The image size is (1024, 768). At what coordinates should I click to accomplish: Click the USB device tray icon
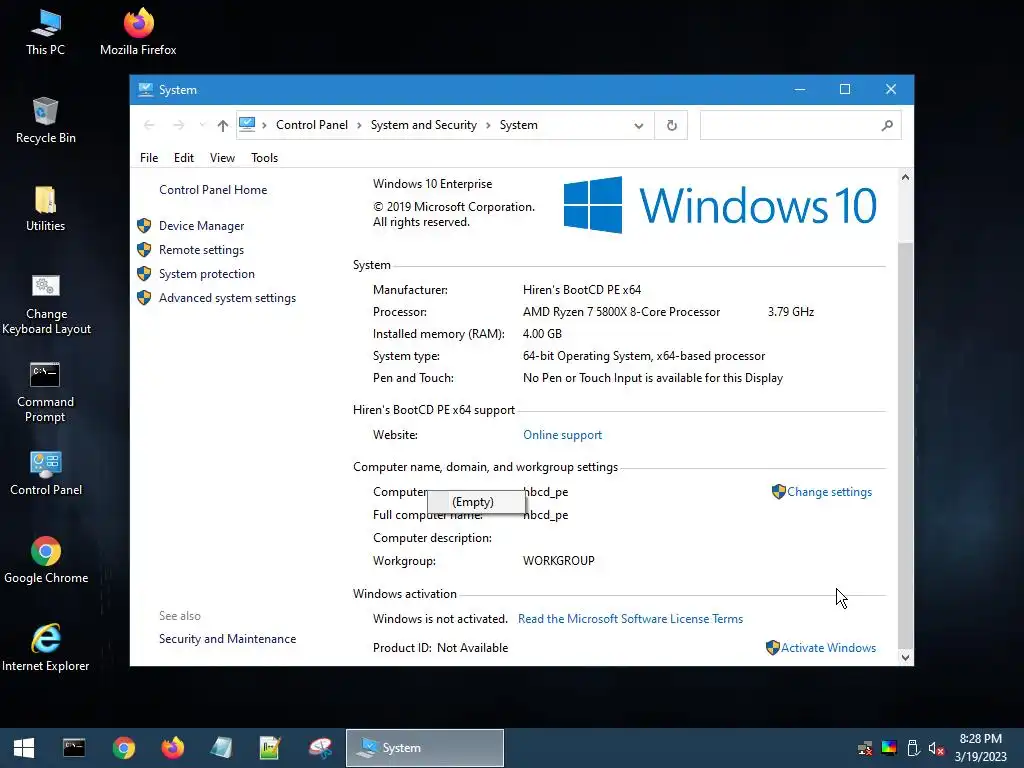click(913, 748)
